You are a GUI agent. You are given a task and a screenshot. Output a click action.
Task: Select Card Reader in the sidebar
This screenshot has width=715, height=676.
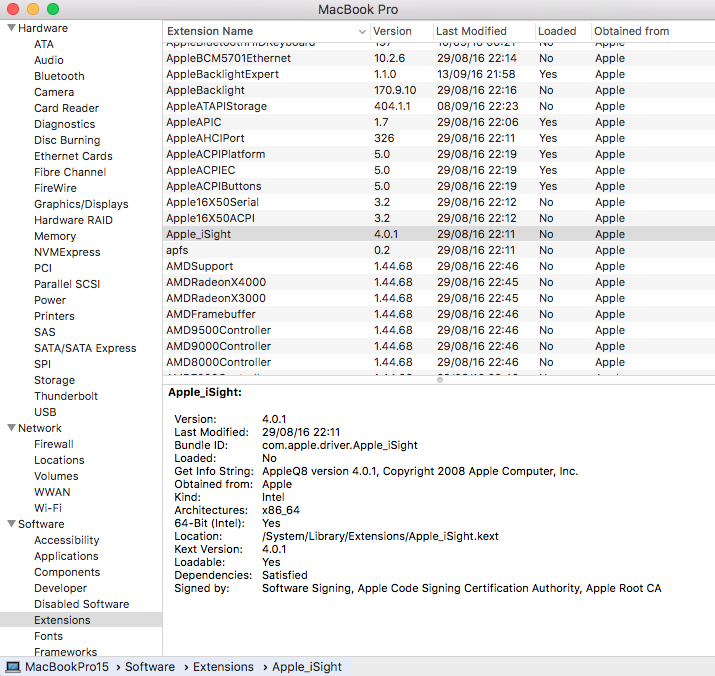click(67, 108)
